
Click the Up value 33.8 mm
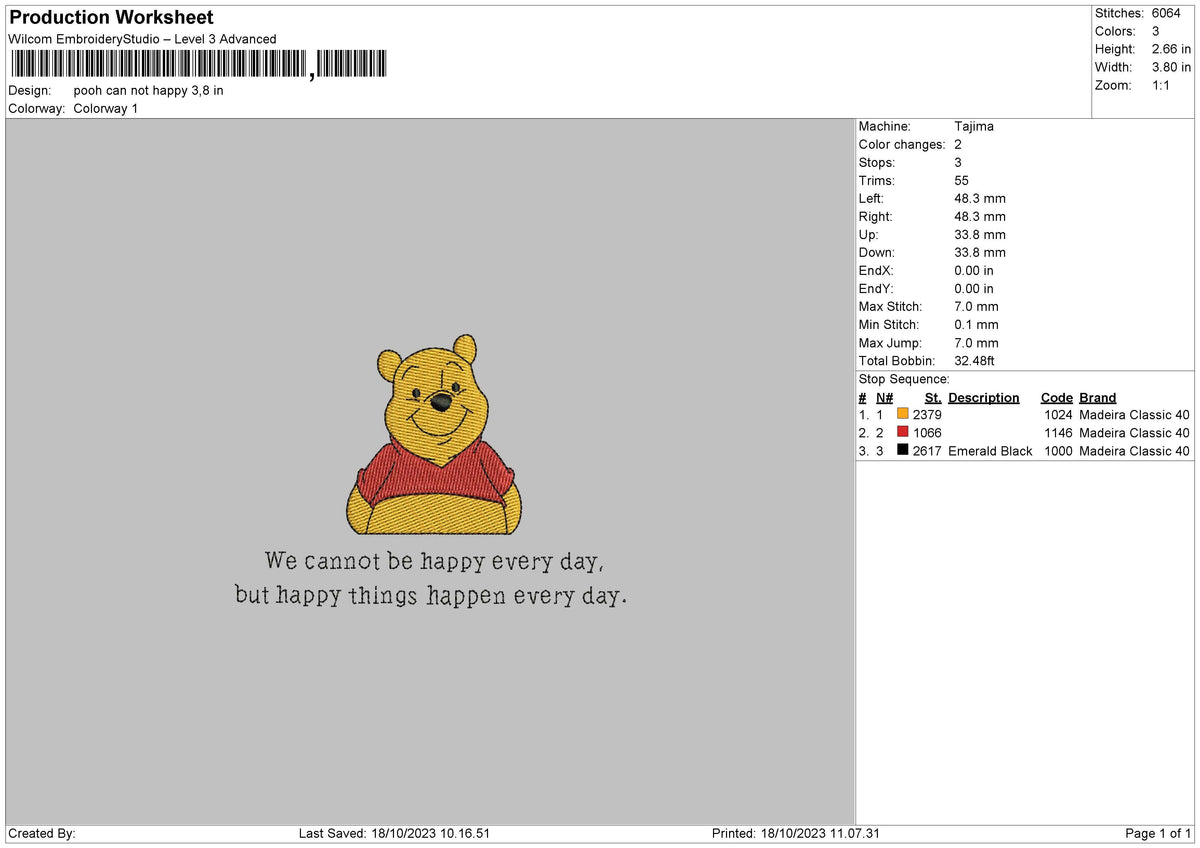pyautogui.click(x=980, y=234)
